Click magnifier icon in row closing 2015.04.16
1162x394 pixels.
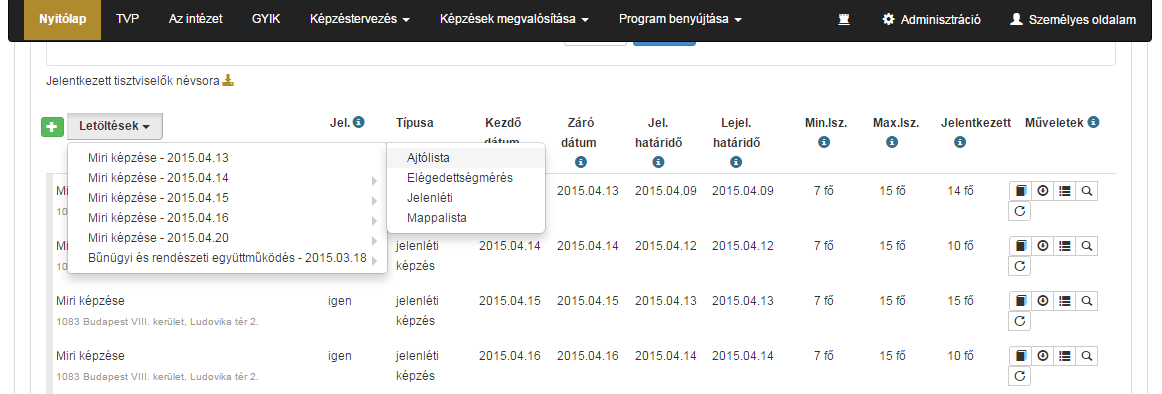pos(1086,355)
